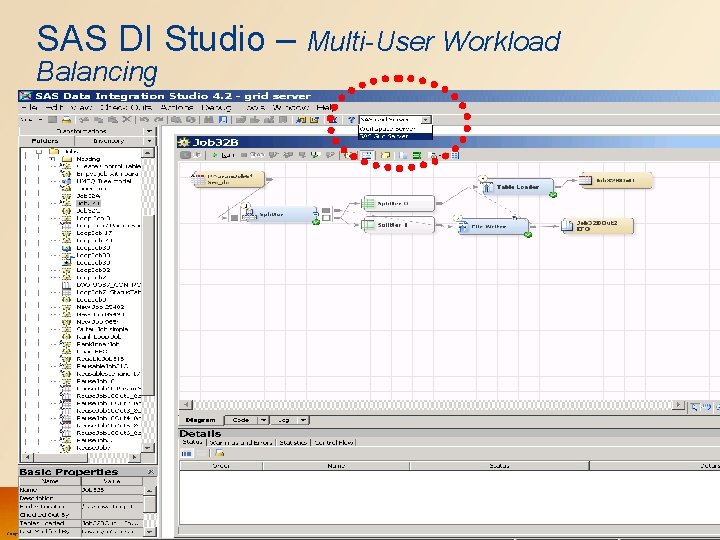Image resolution: width=720 pixels, height=540 pixels.
Task: Click the Stop button in Job32B toolbar
Action: [253, 155]
